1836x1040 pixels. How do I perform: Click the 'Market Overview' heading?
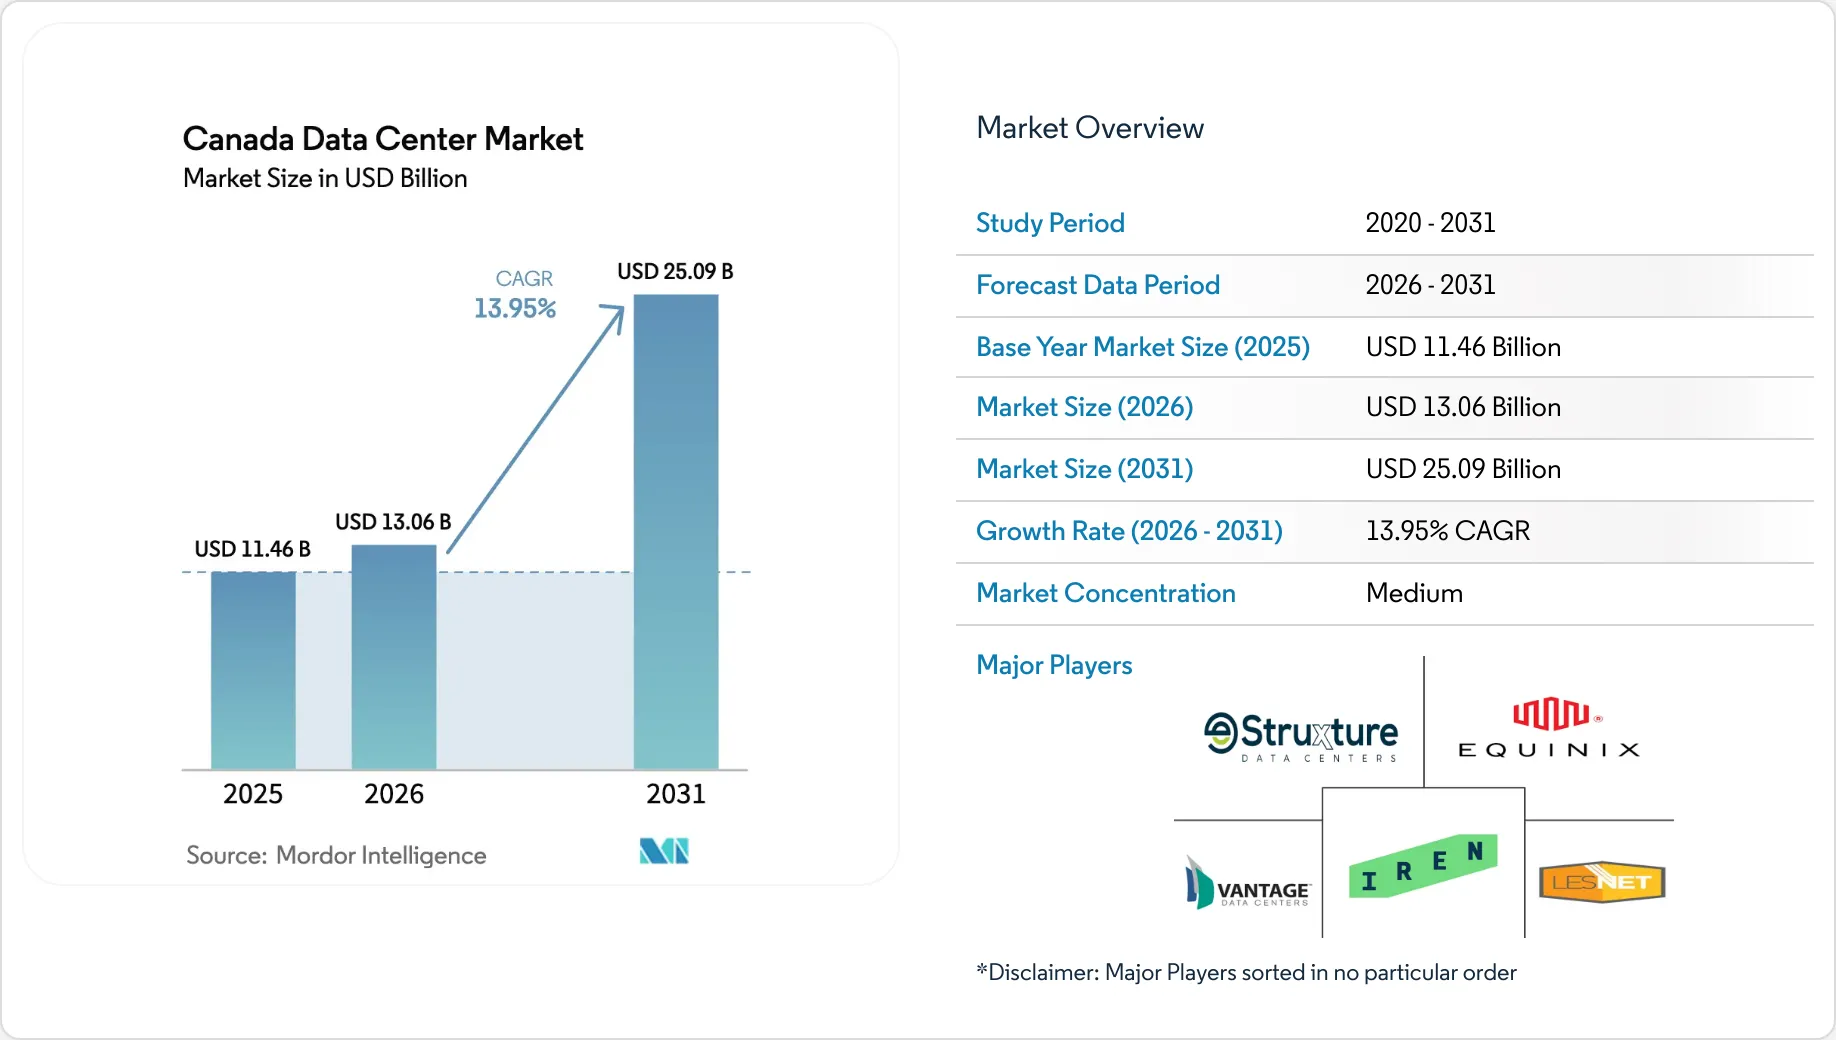click(x=1090, y=128)
